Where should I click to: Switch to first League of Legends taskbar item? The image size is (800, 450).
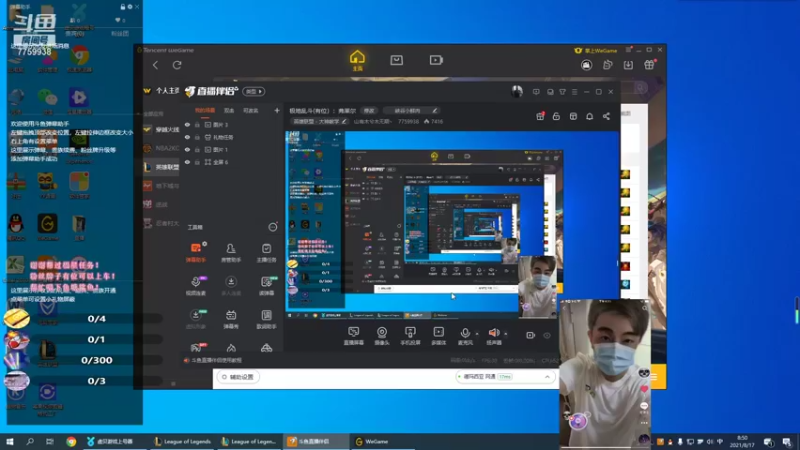(x=183, y=441)
